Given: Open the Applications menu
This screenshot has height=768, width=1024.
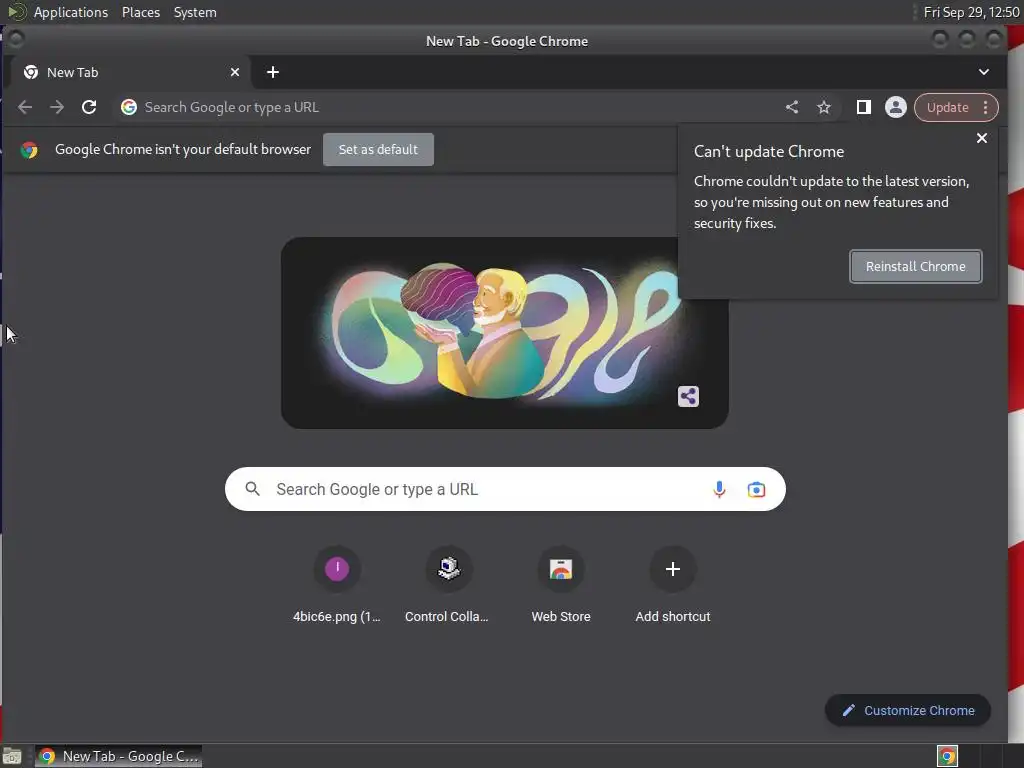Looking at the screenshot, I should [71, 12].
